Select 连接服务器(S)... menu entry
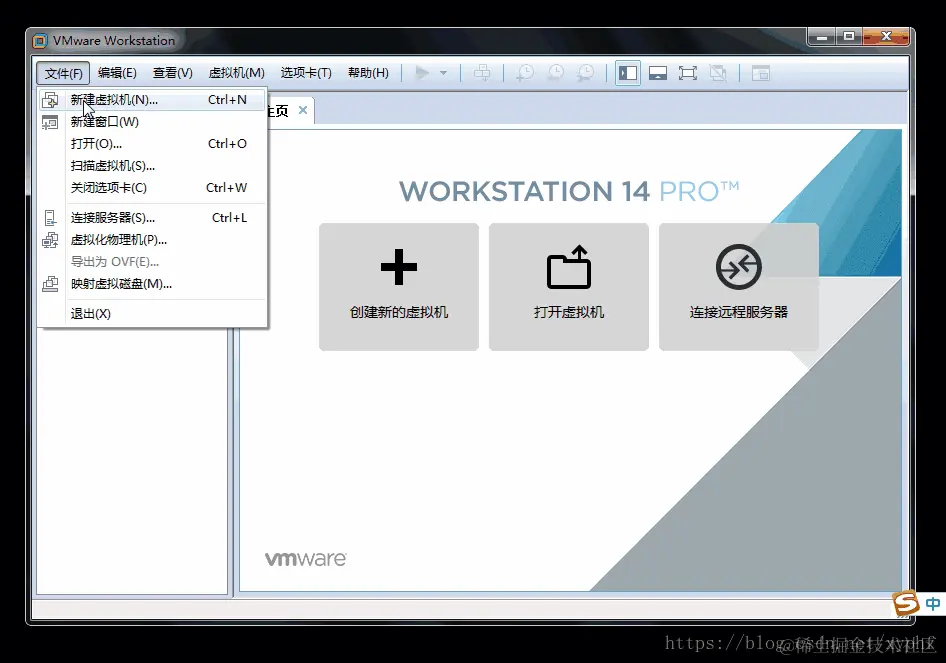The height and width of the screenshot is (663, 946). tap(152, 218)
